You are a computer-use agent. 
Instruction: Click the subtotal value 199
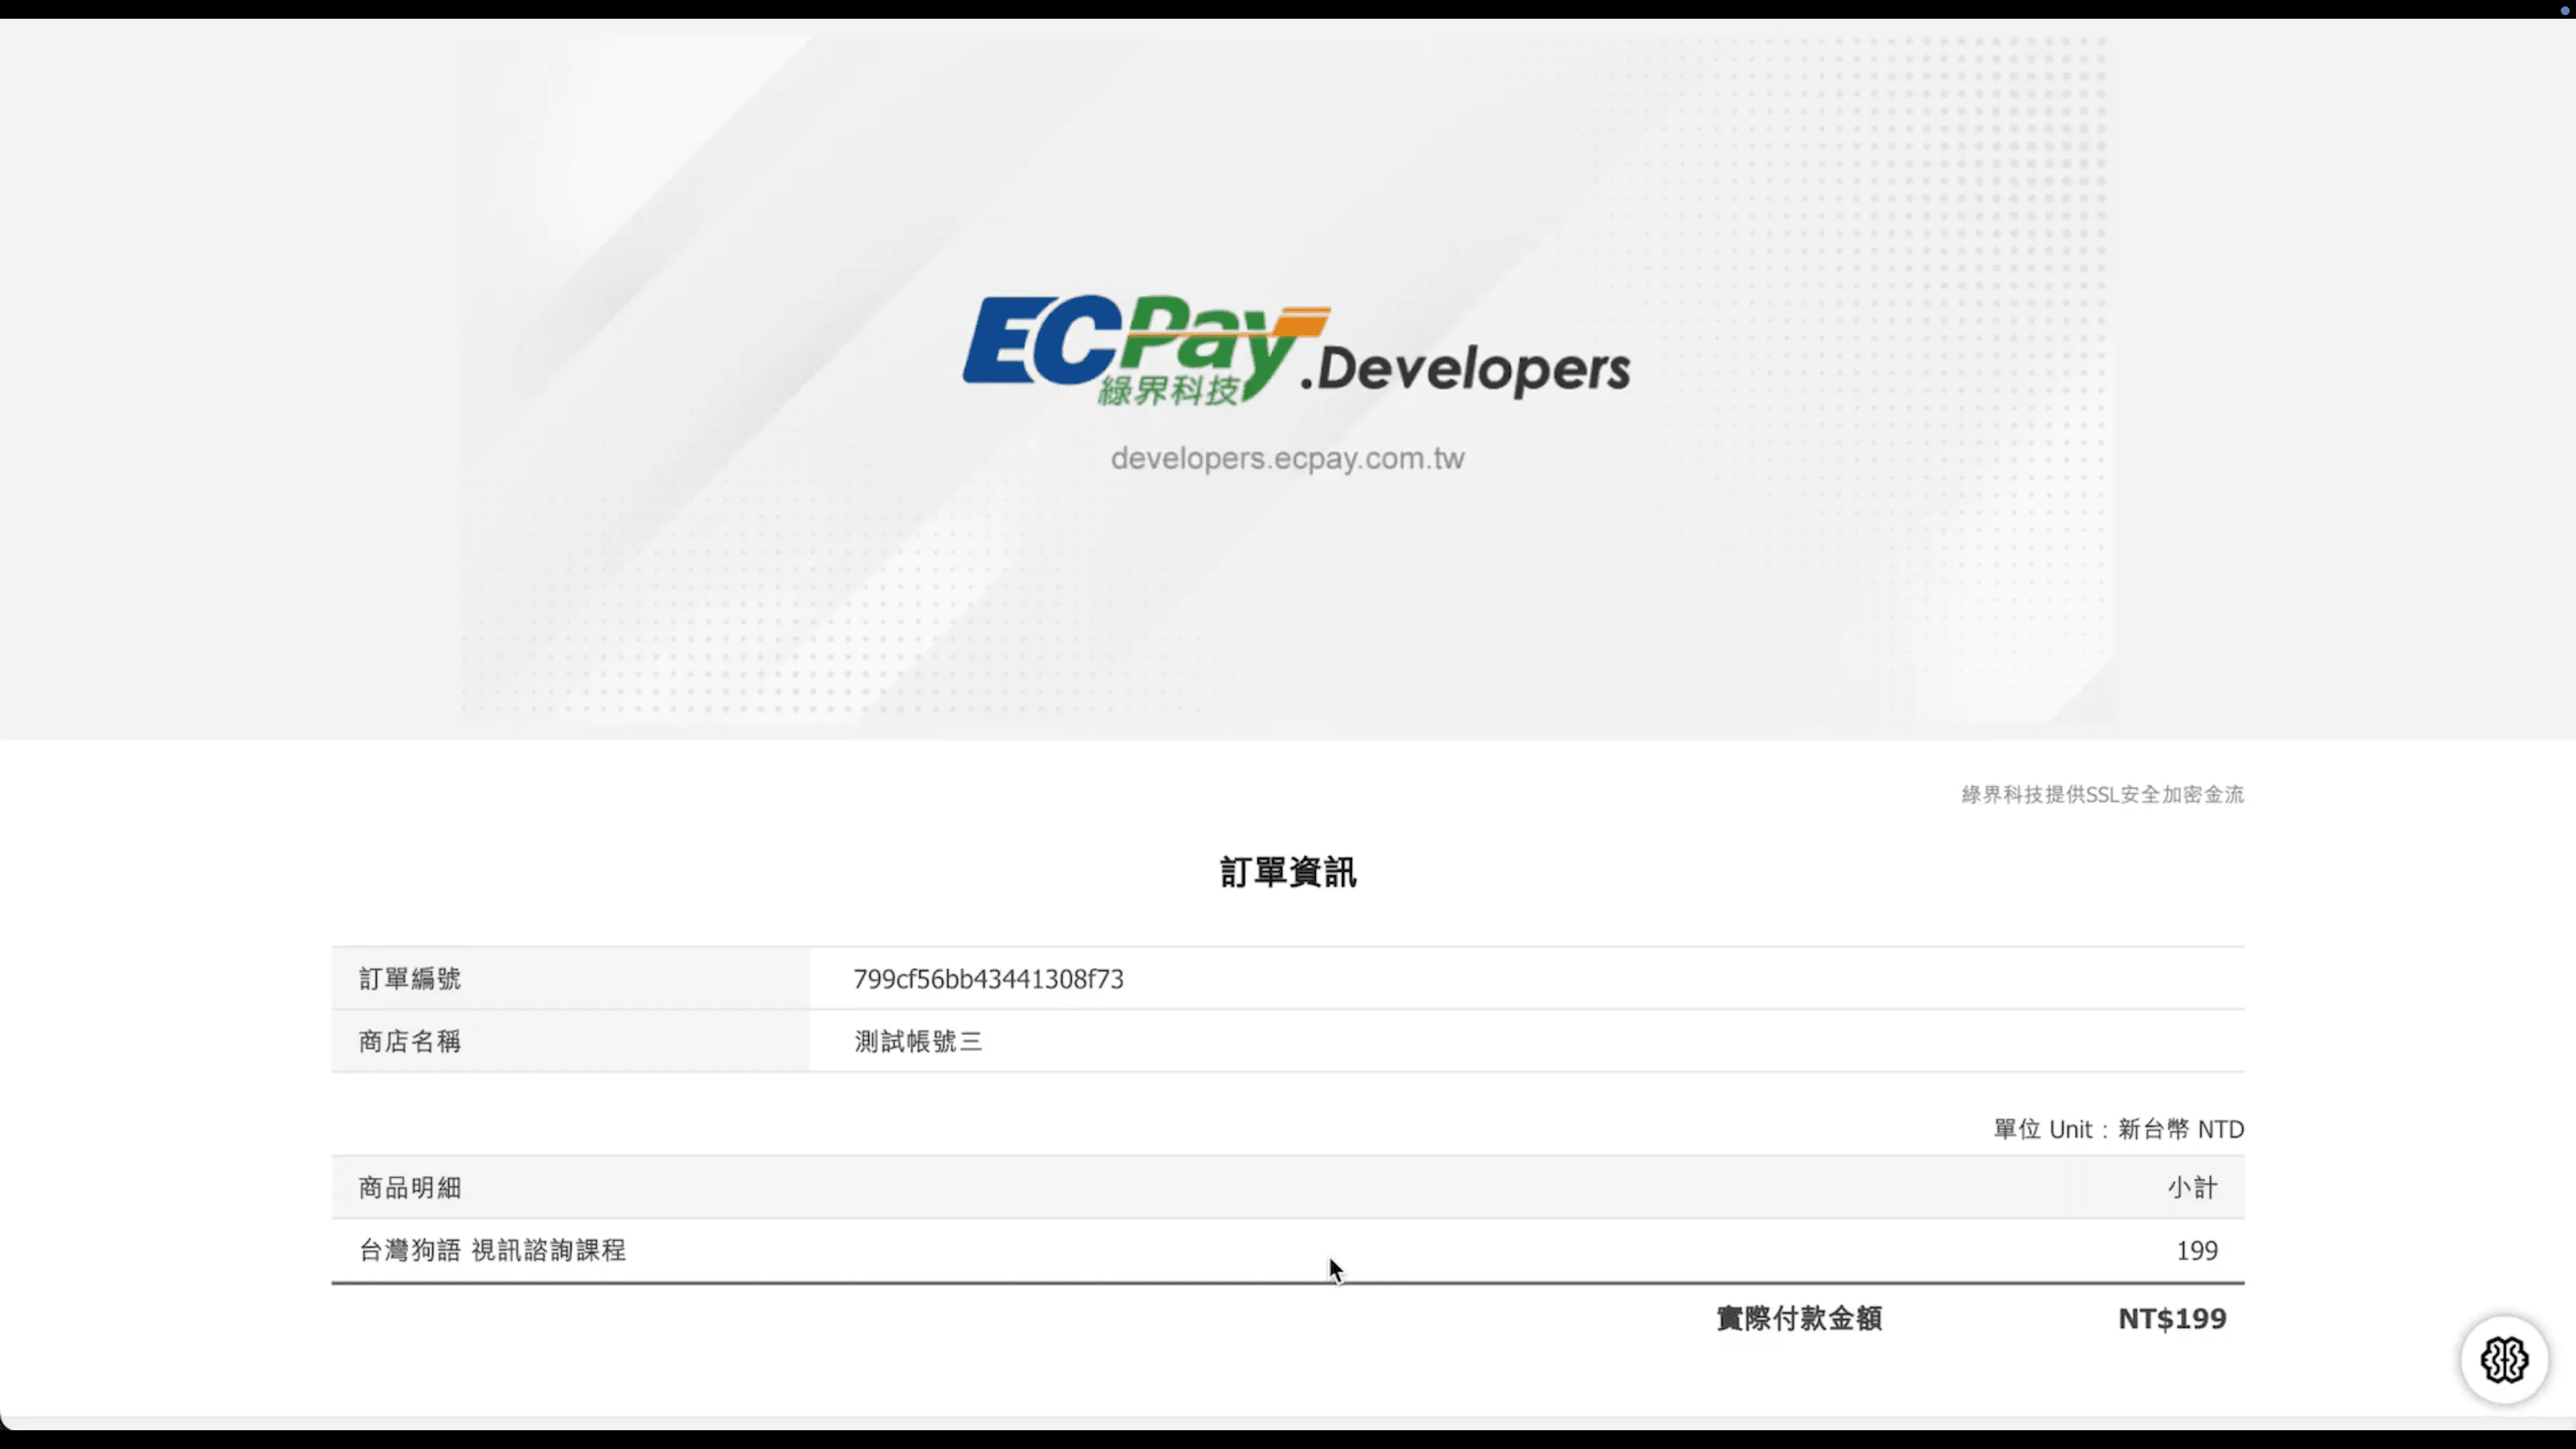point(2197,1251)
